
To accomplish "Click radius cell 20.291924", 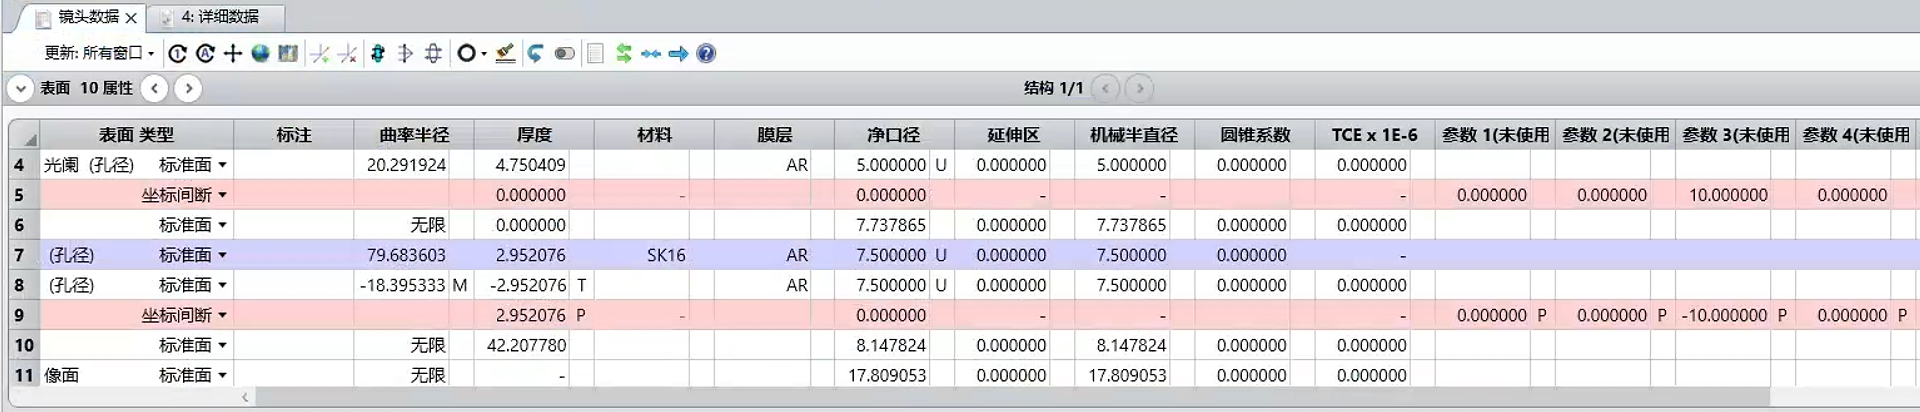I will coord(401,165).
